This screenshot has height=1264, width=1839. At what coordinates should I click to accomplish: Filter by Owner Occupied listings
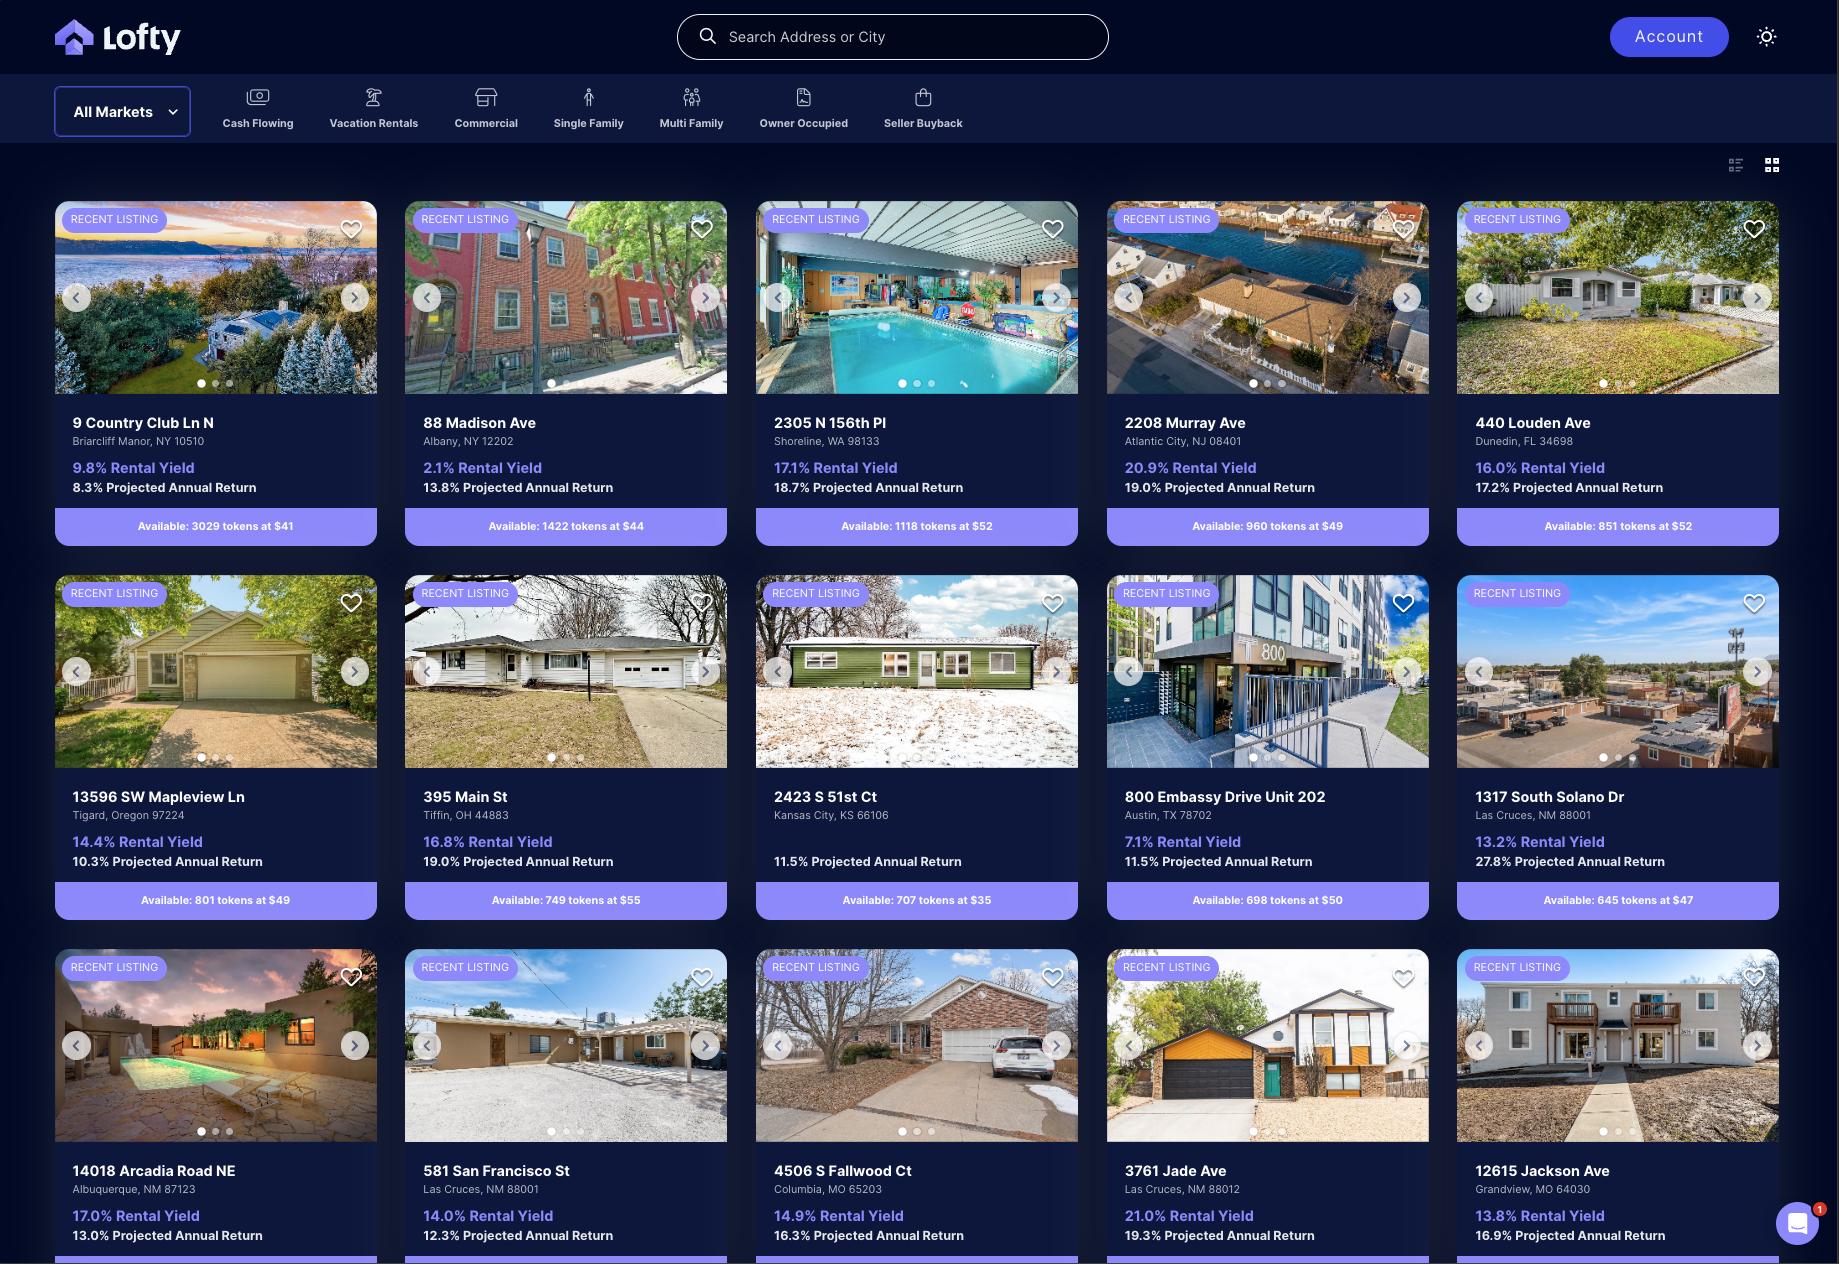click(x=803, y=109)
